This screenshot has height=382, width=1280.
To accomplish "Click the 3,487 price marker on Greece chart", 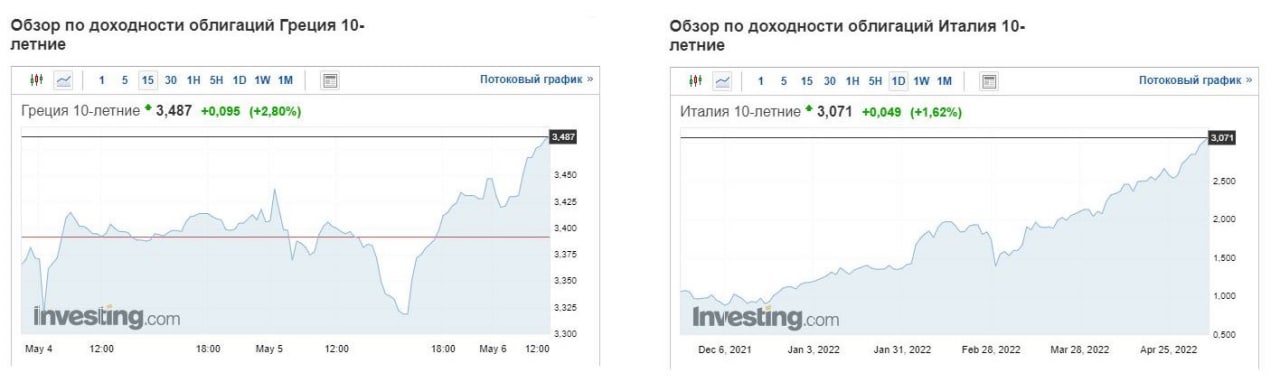I will tap(564, 136).
